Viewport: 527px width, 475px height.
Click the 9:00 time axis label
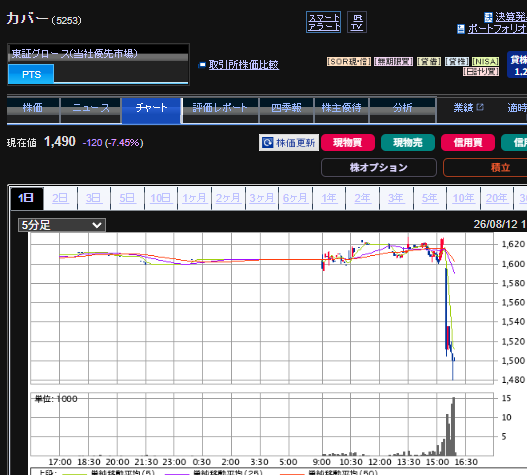(321, 462)
